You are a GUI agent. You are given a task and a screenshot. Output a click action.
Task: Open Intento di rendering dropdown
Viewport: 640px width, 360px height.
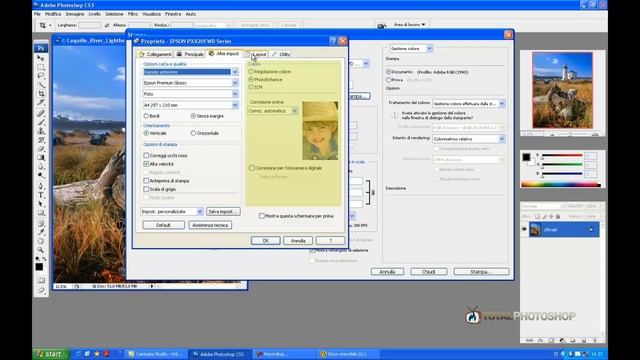click(502, 139)
